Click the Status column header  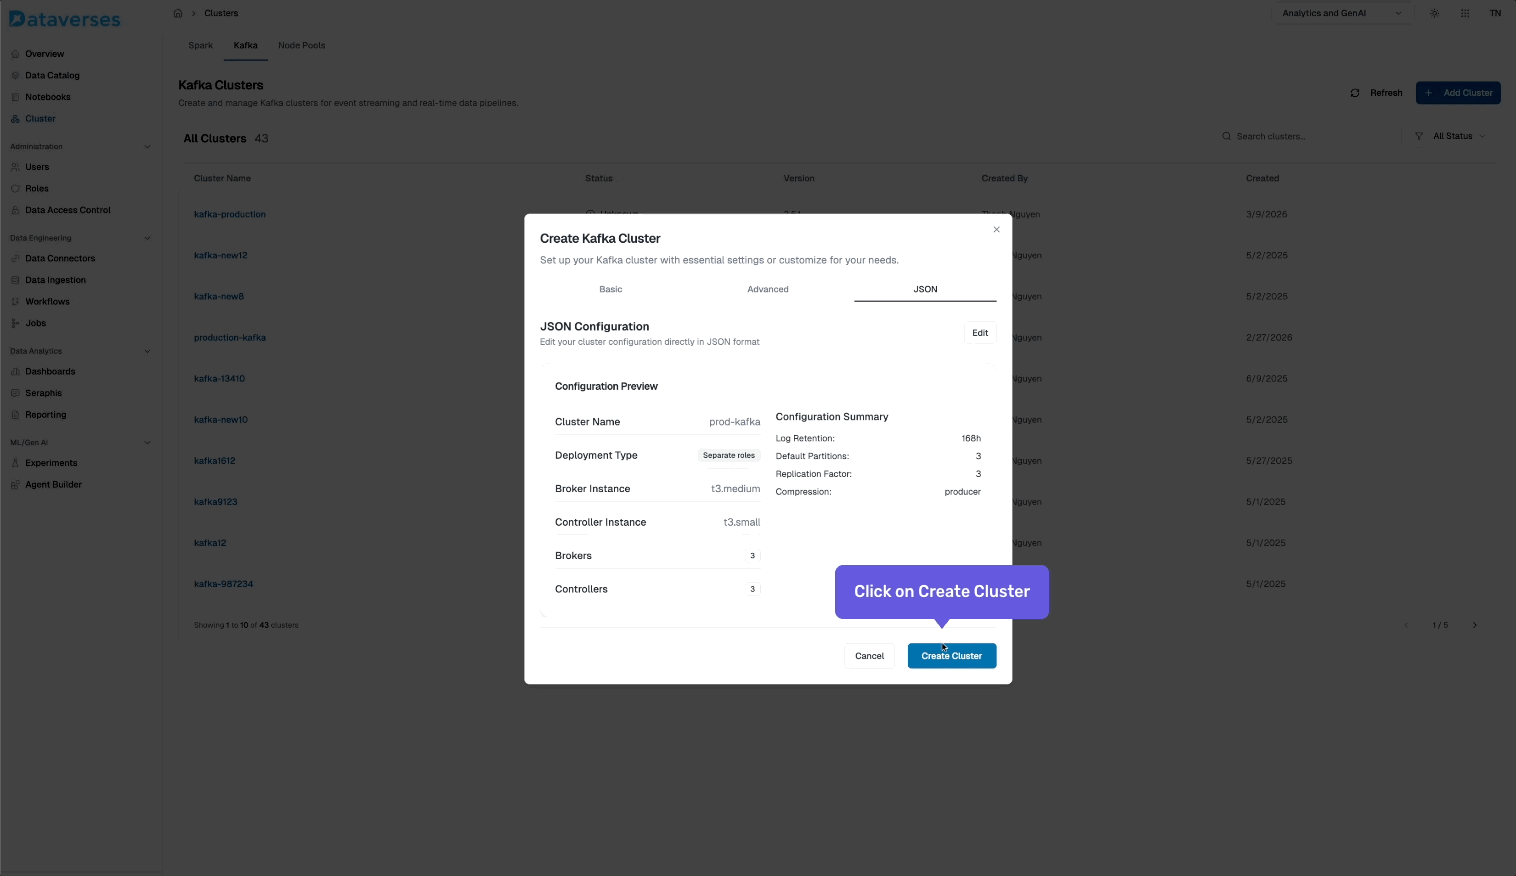599,178
